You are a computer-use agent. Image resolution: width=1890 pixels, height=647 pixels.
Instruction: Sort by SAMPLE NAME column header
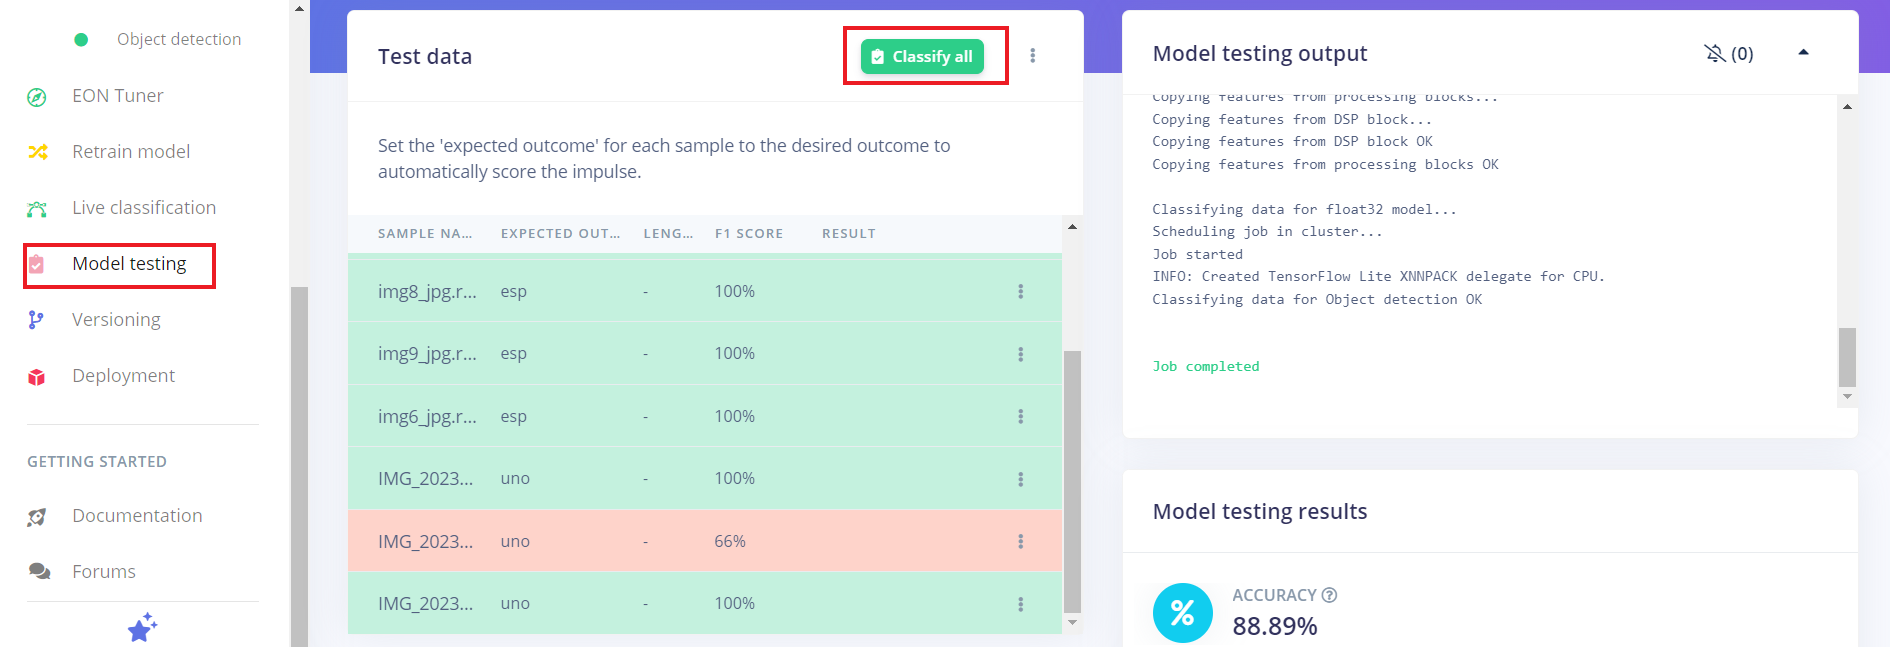pyautogui.click(x=425, y=234)
